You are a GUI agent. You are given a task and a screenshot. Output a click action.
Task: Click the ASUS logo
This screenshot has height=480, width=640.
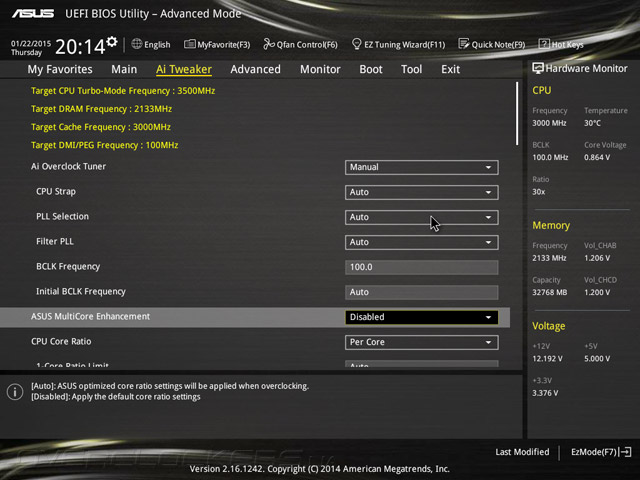(33, 14)
